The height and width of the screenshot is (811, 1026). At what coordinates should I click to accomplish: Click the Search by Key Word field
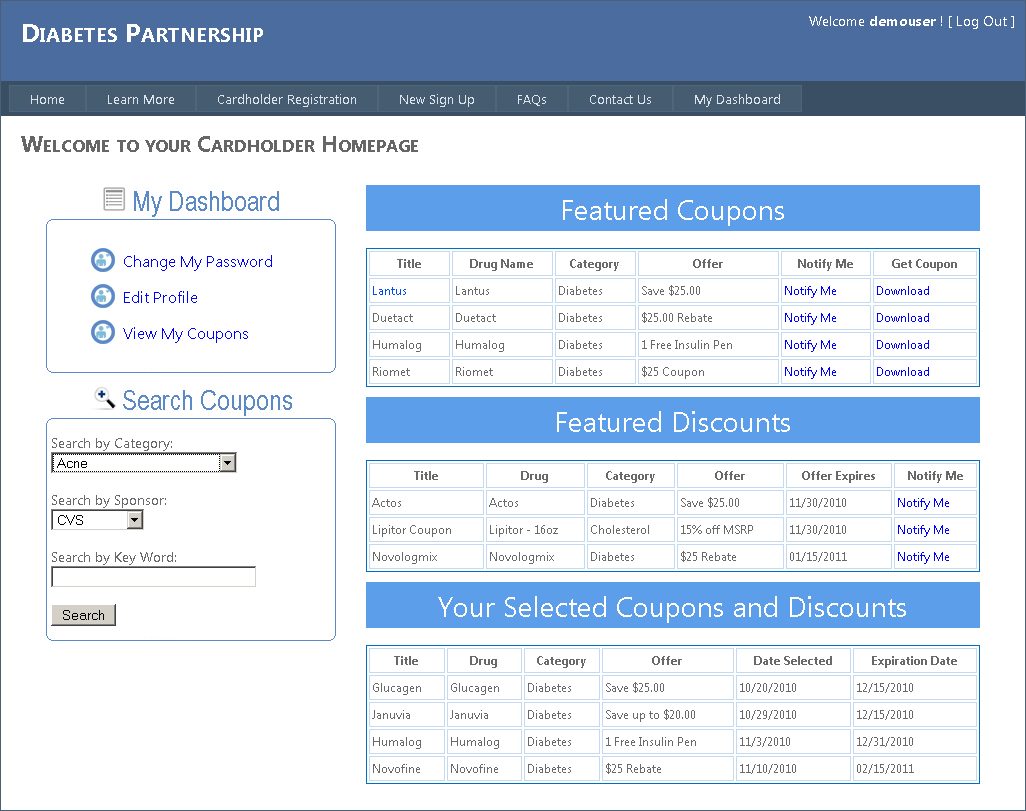(154, 577)
